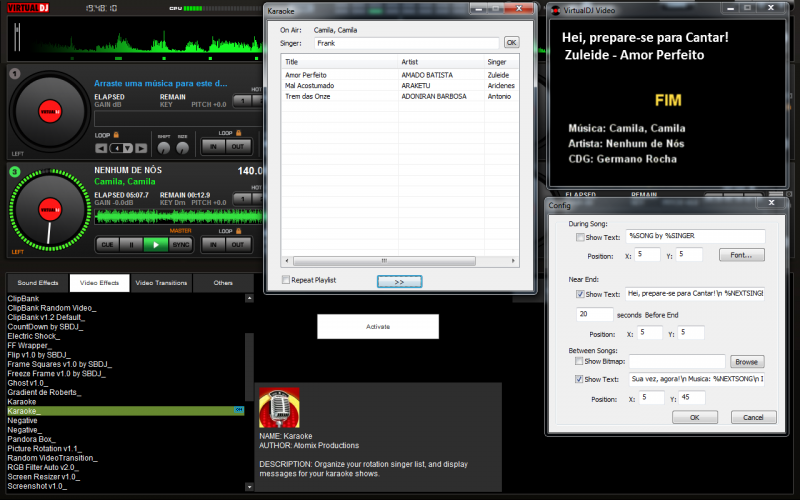Screen dimensions: 800x500
Task: Click the green play button on deck 3
Action: [156, 245]
